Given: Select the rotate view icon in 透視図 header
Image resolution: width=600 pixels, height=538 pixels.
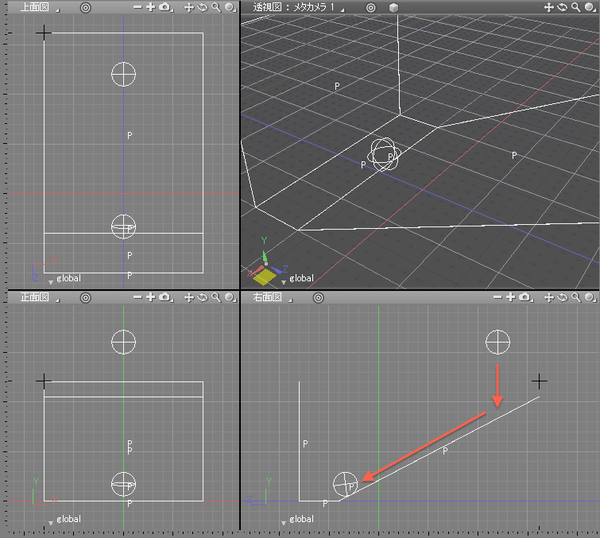Looking at the screenshot, I should 562,7.
